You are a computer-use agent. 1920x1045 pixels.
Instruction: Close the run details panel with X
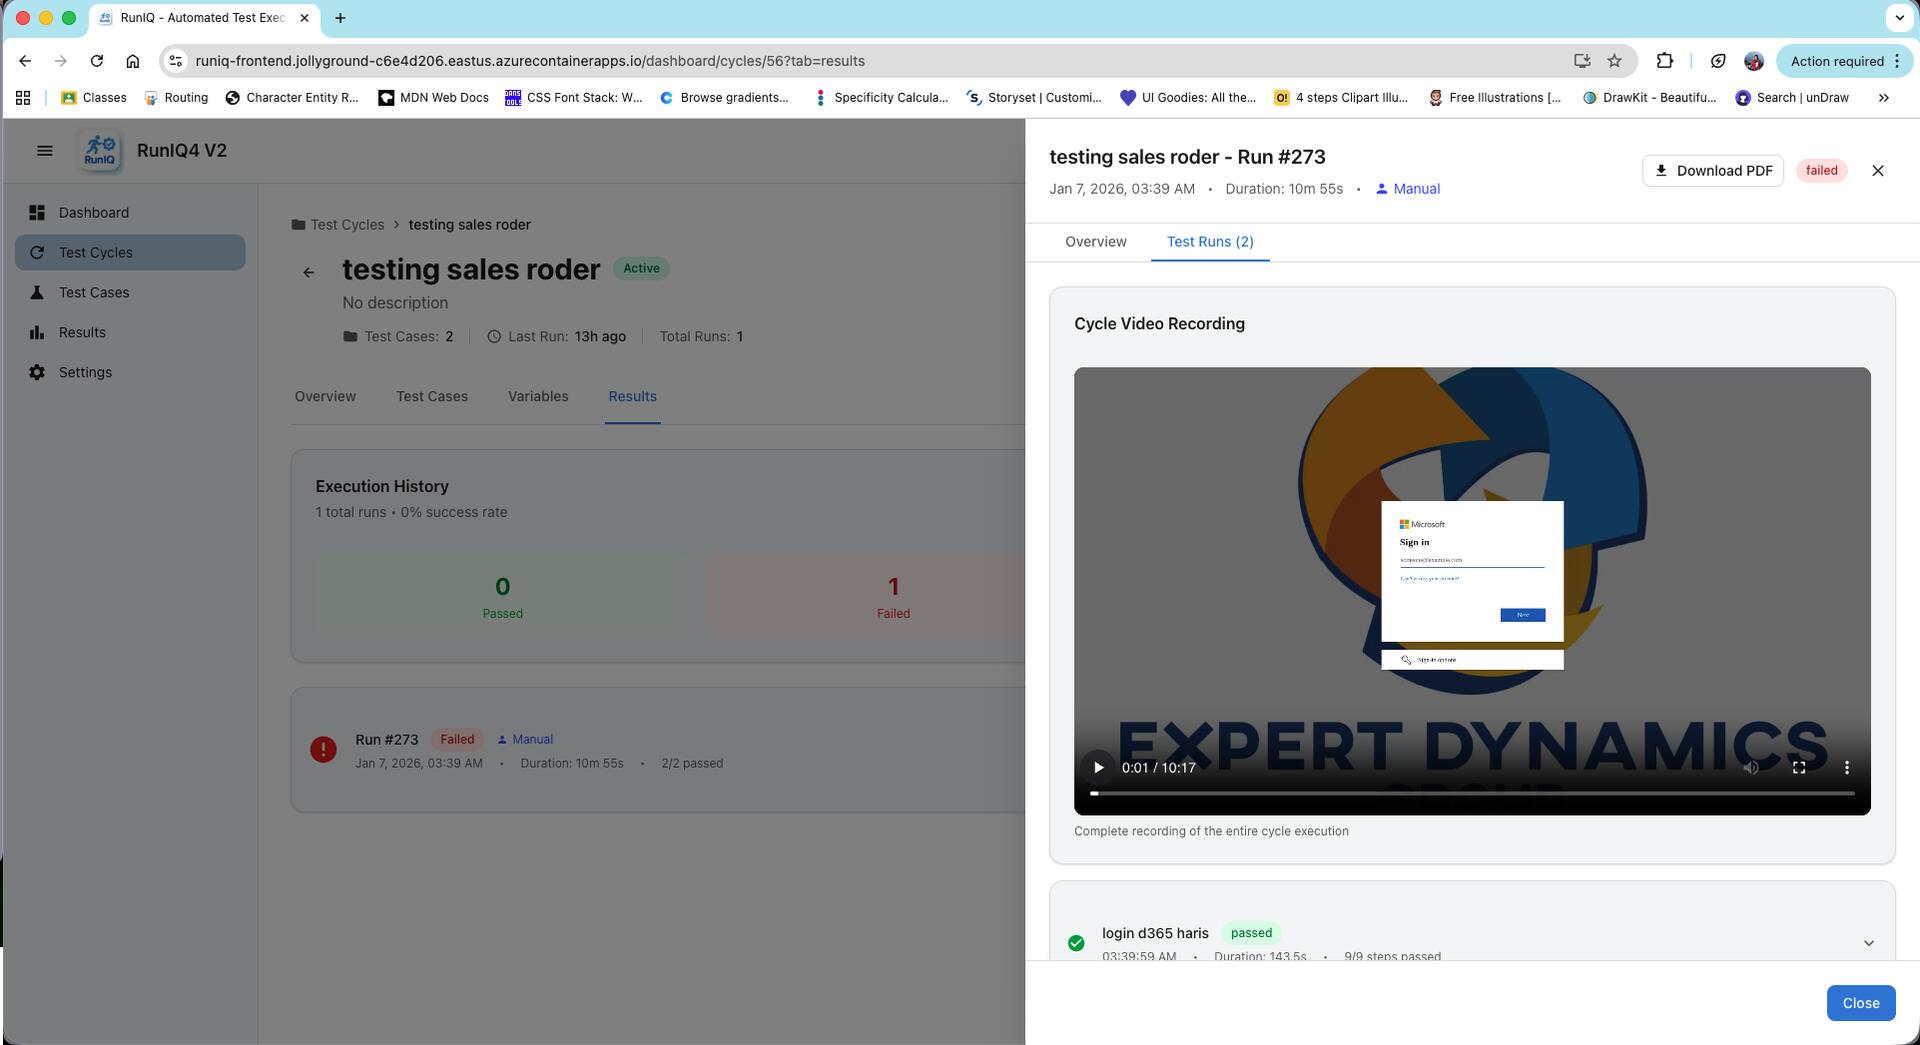1878,171
